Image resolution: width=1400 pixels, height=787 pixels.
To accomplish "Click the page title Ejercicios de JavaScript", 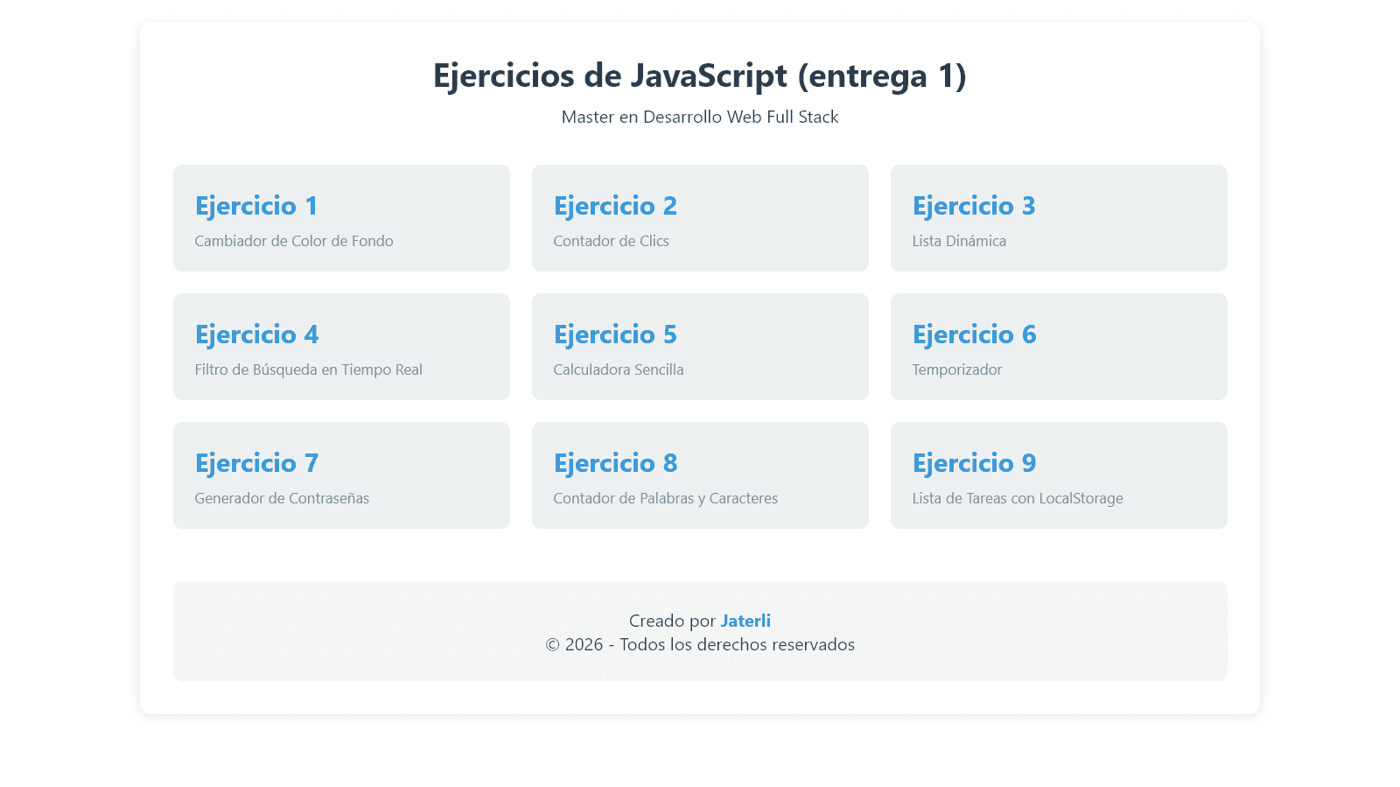I will click(x=700, y=74).
